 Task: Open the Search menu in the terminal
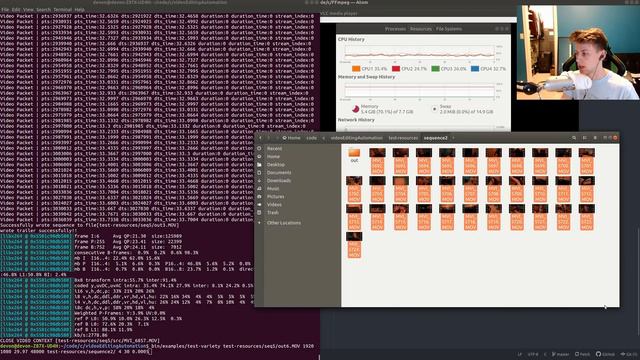point(44,9)
